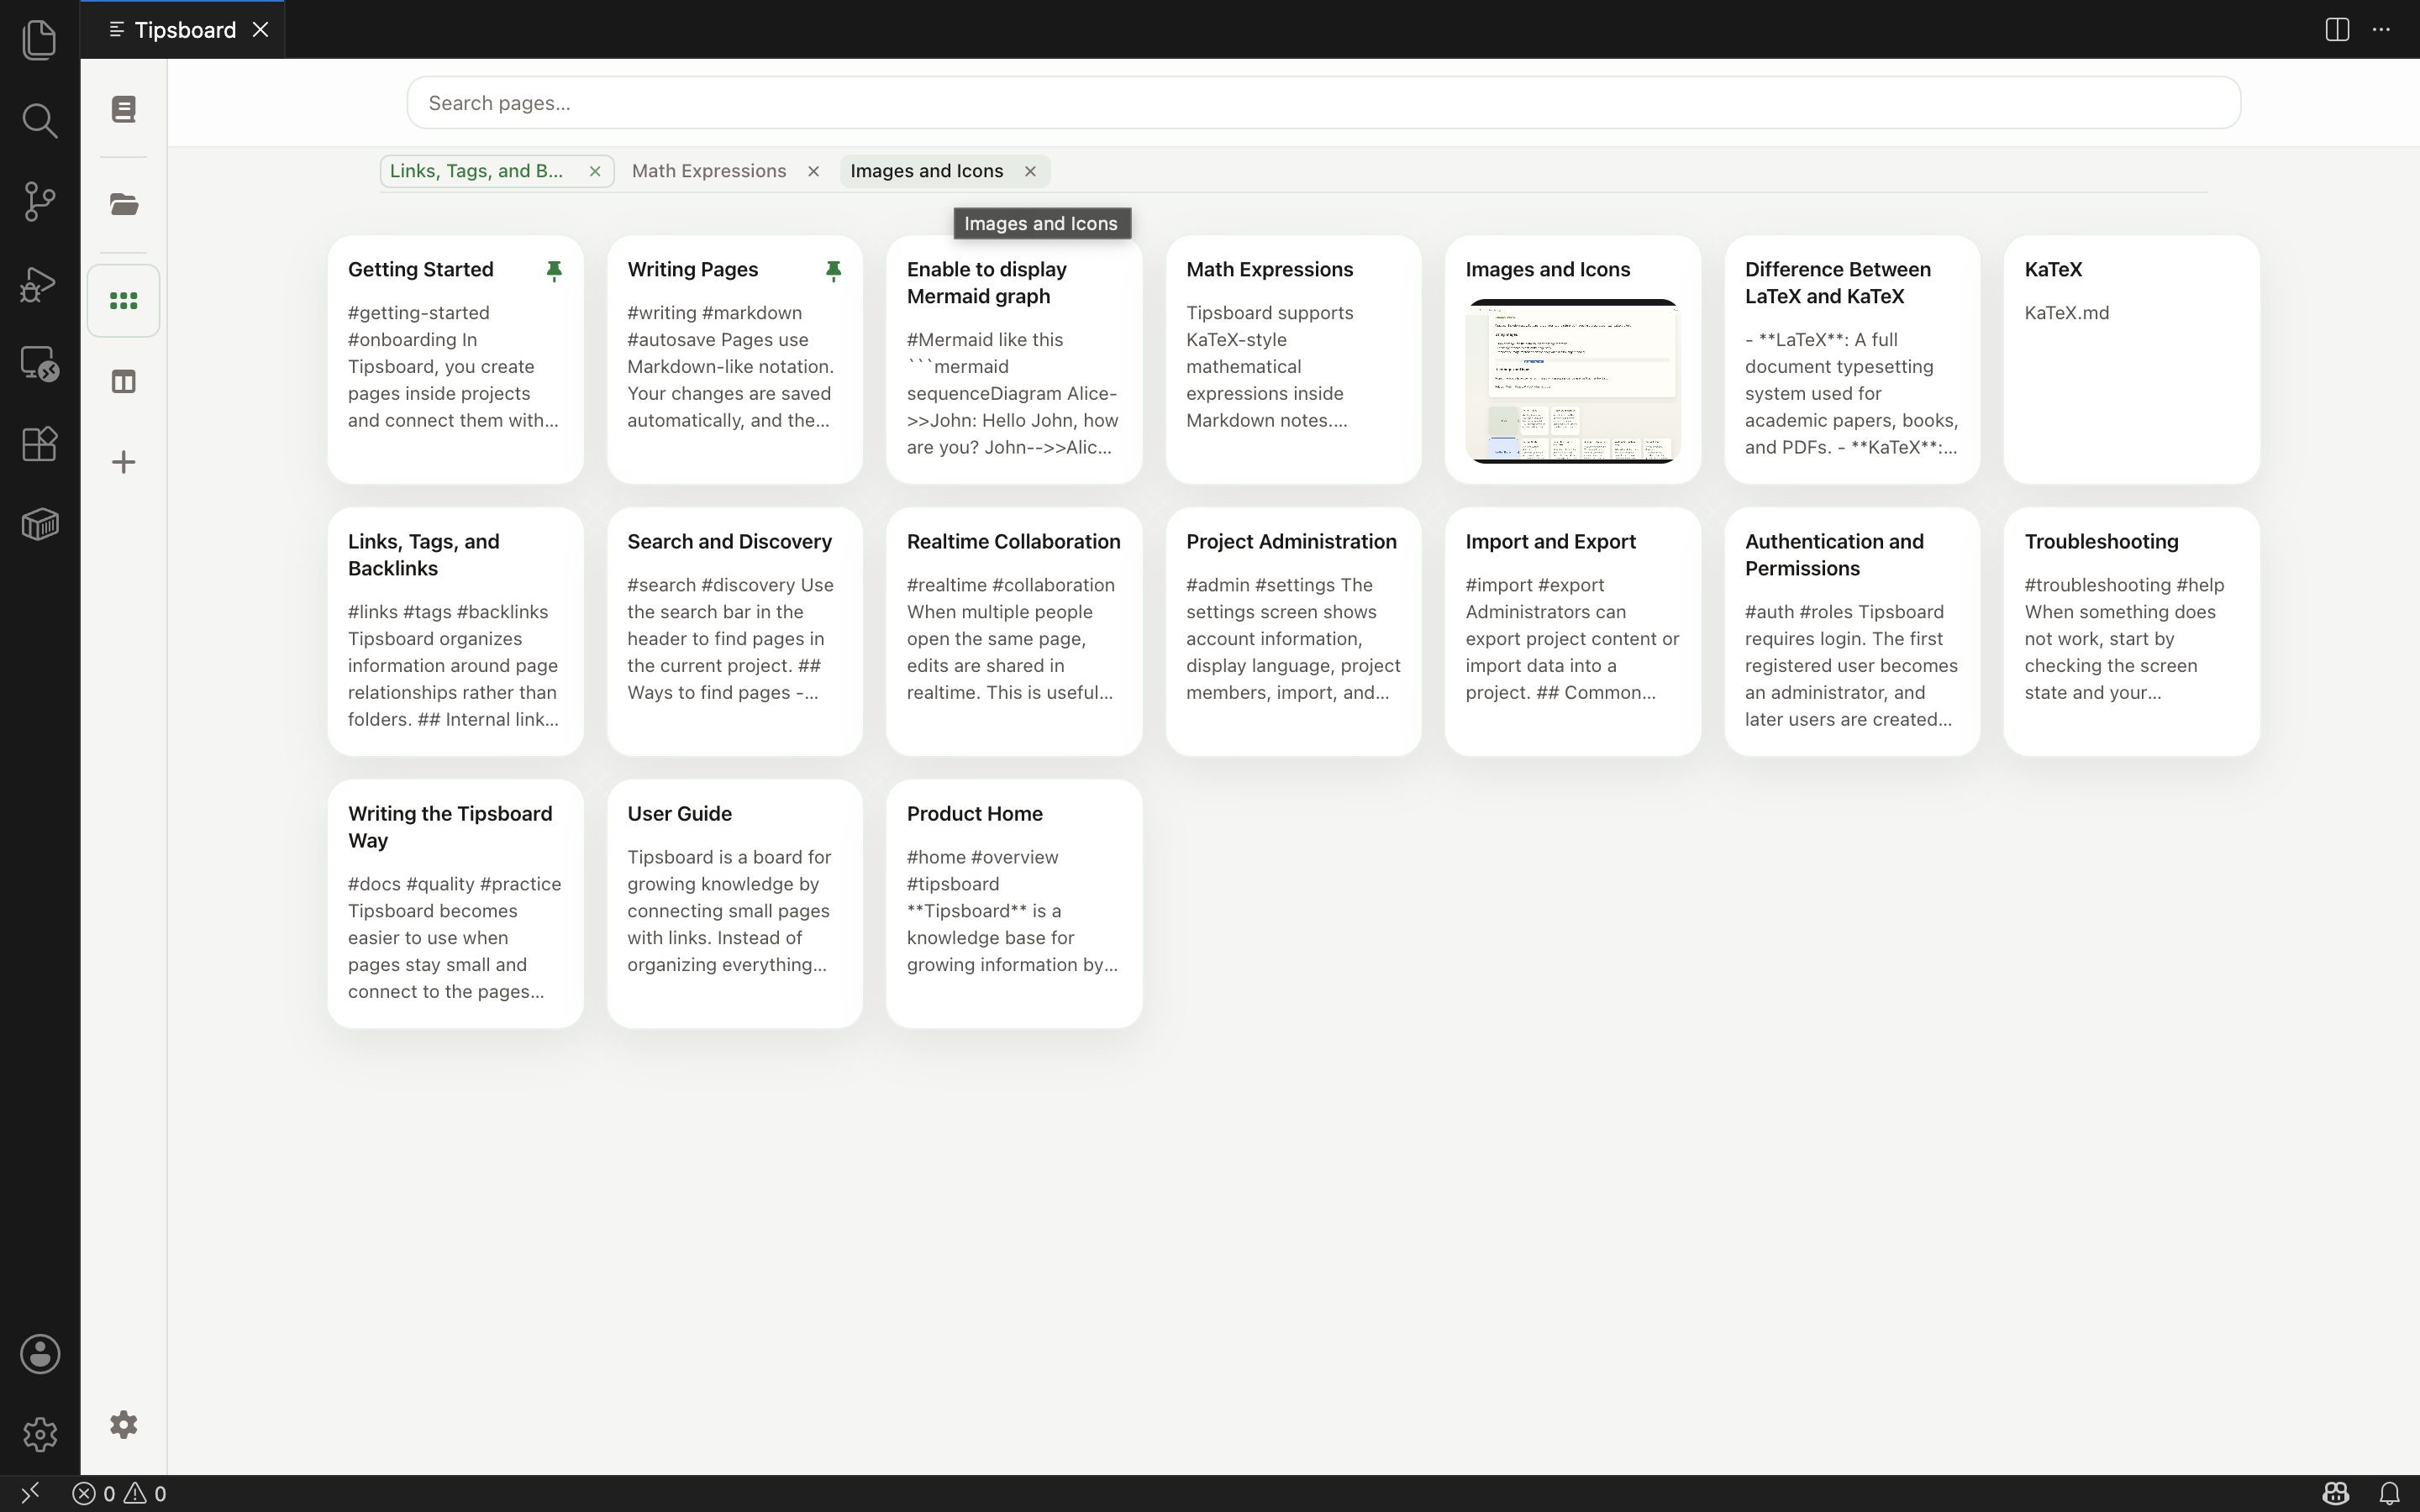
Task: Open the Images and Icons card thumbnail
Action: point(1573,381)
